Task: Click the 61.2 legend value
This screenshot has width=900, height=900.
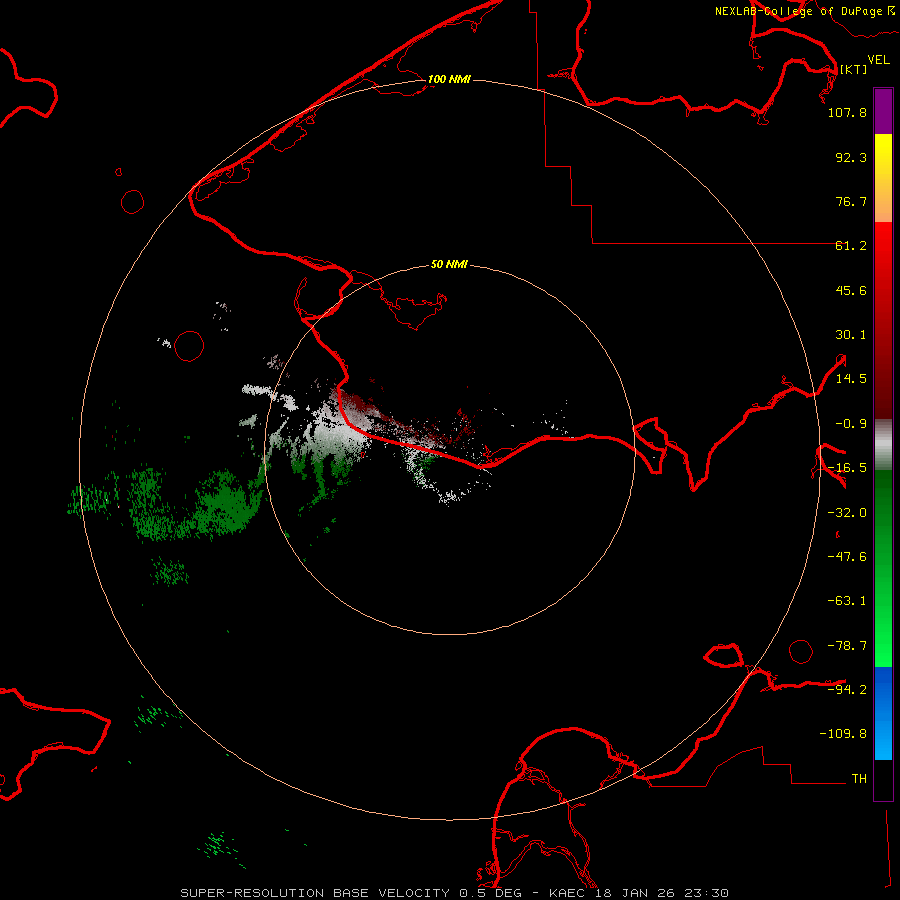Action: tap(851, 246)
